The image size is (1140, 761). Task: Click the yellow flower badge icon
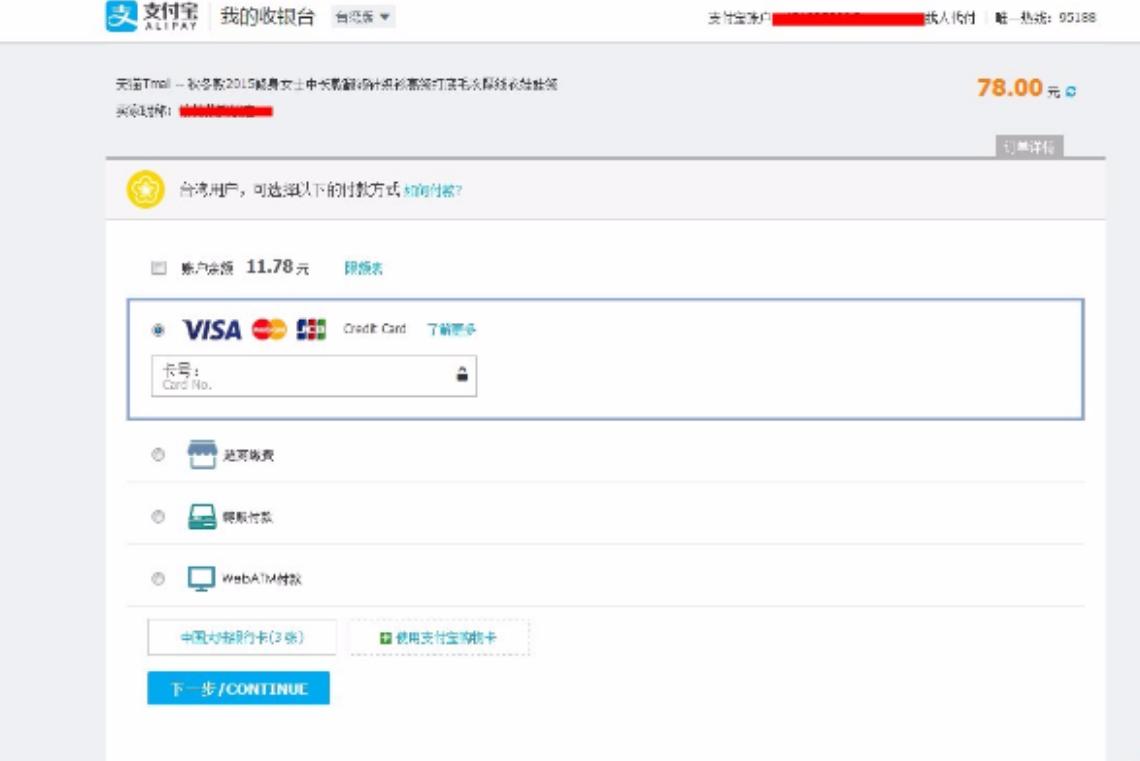(145, 189)
